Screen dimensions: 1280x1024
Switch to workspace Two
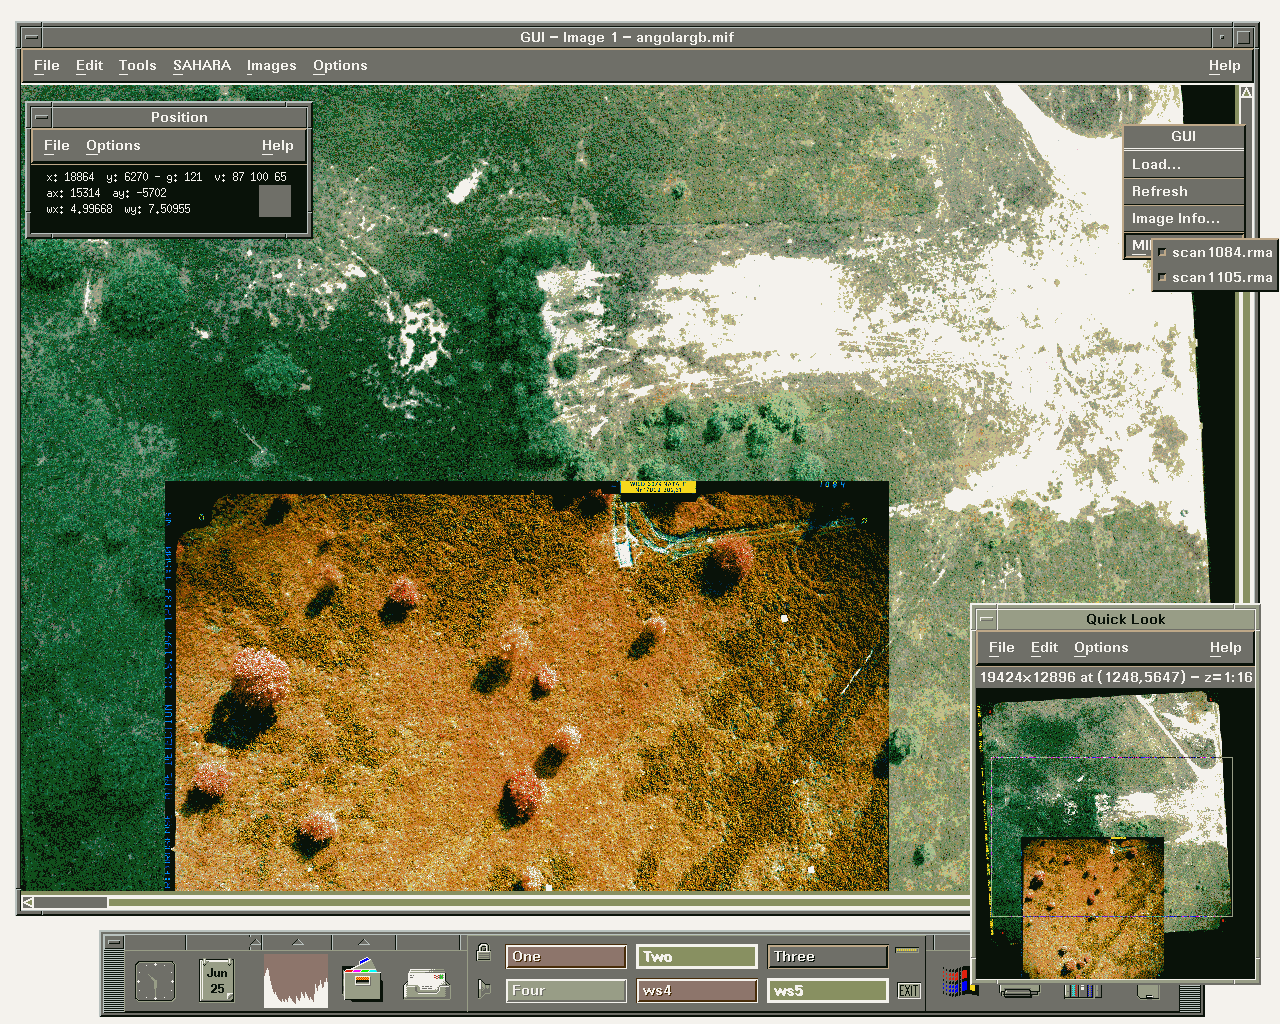[696, 957]
